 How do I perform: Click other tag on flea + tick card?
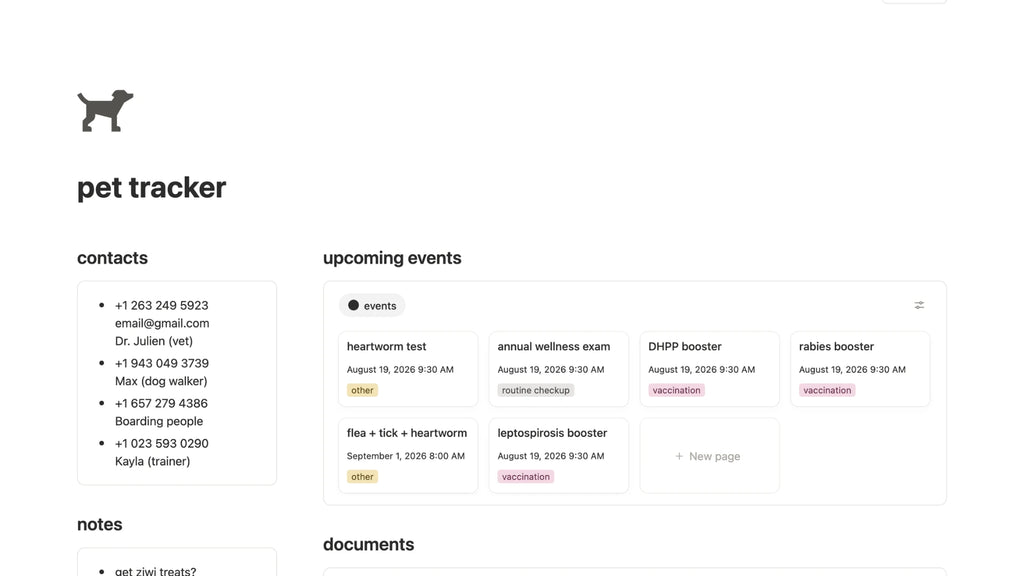tap(362, 477)
